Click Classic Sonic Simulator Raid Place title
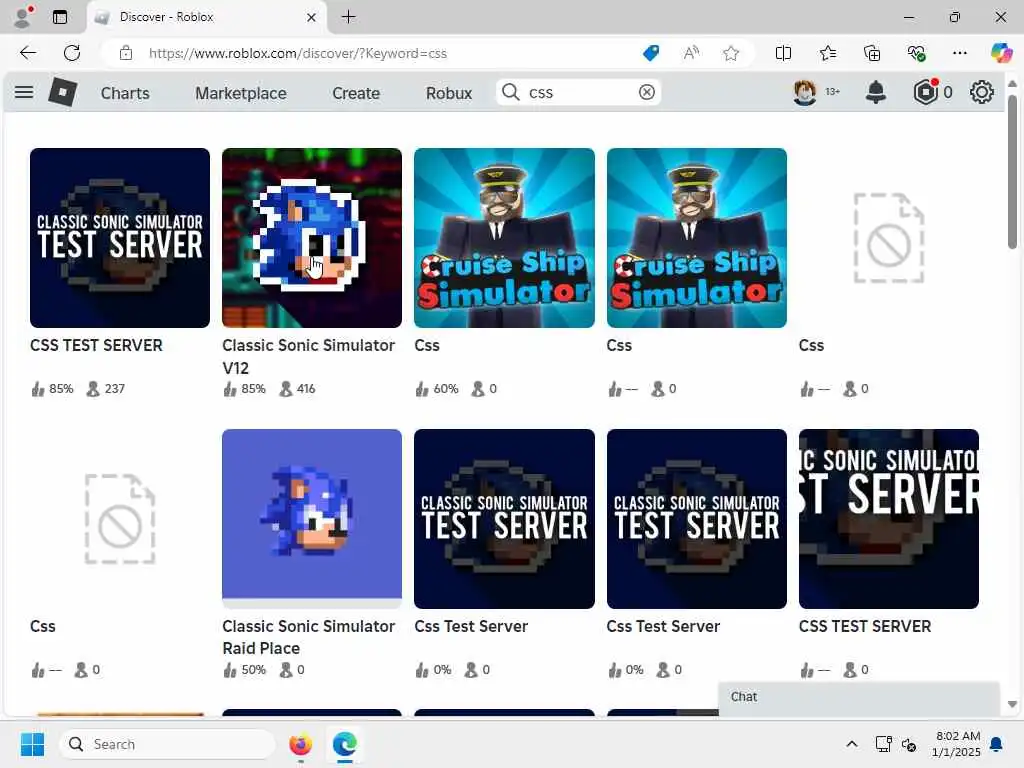 coord(308,637)
